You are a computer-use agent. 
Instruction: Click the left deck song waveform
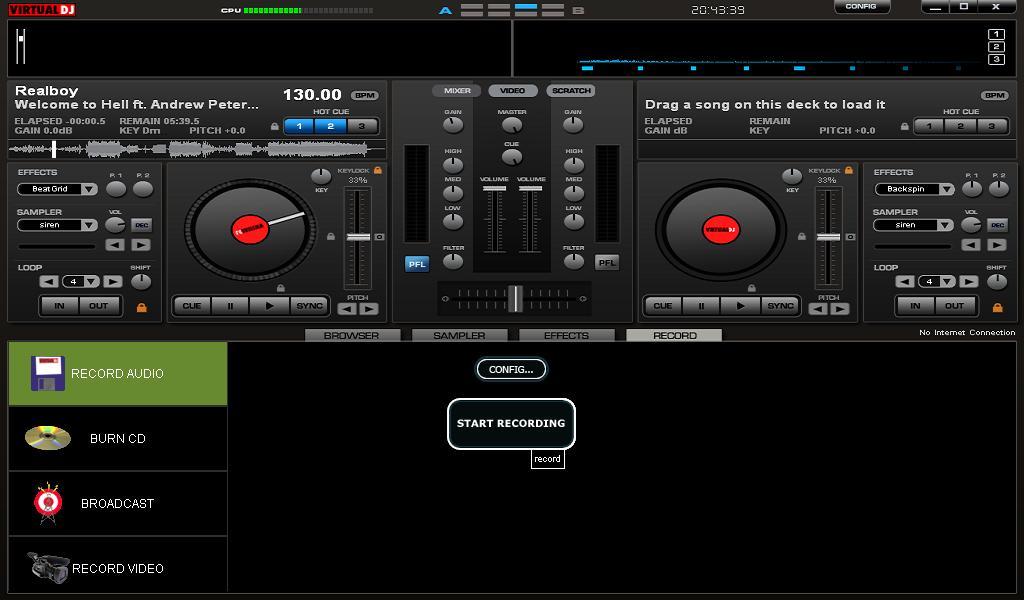tap(197, 150)
